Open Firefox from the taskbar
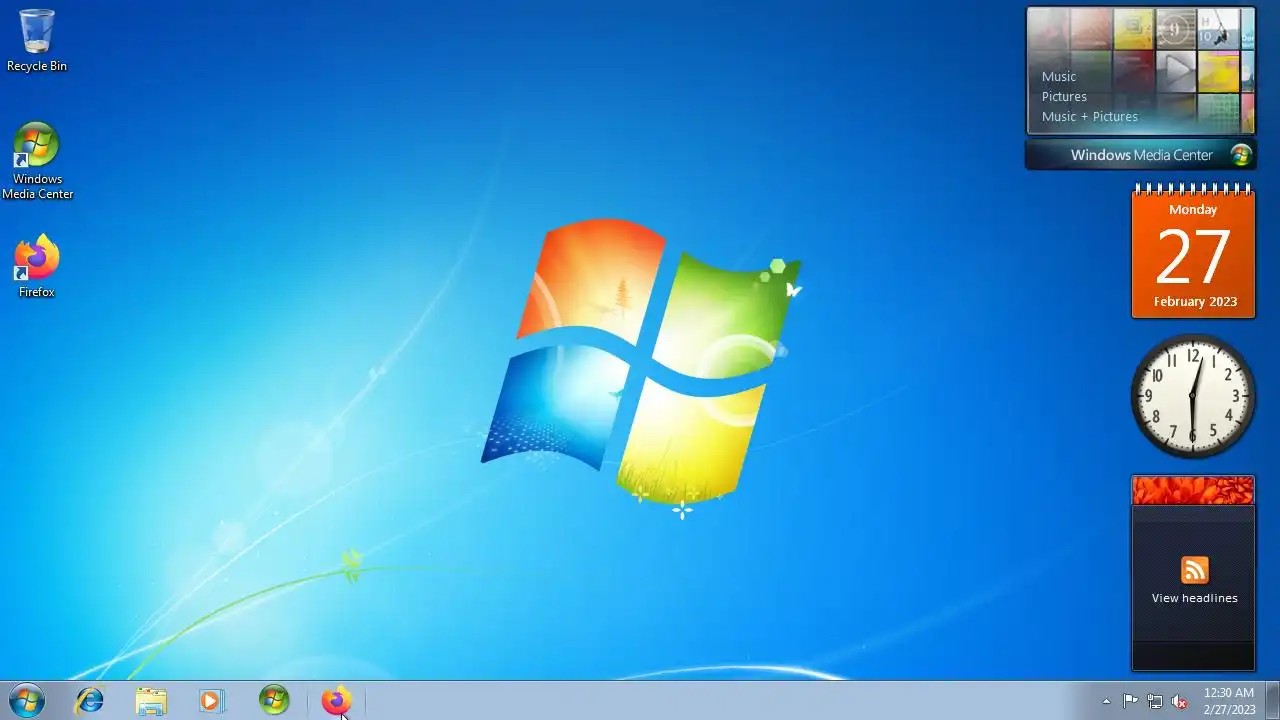The image size is (1280, 720). [x=336, y=701]
